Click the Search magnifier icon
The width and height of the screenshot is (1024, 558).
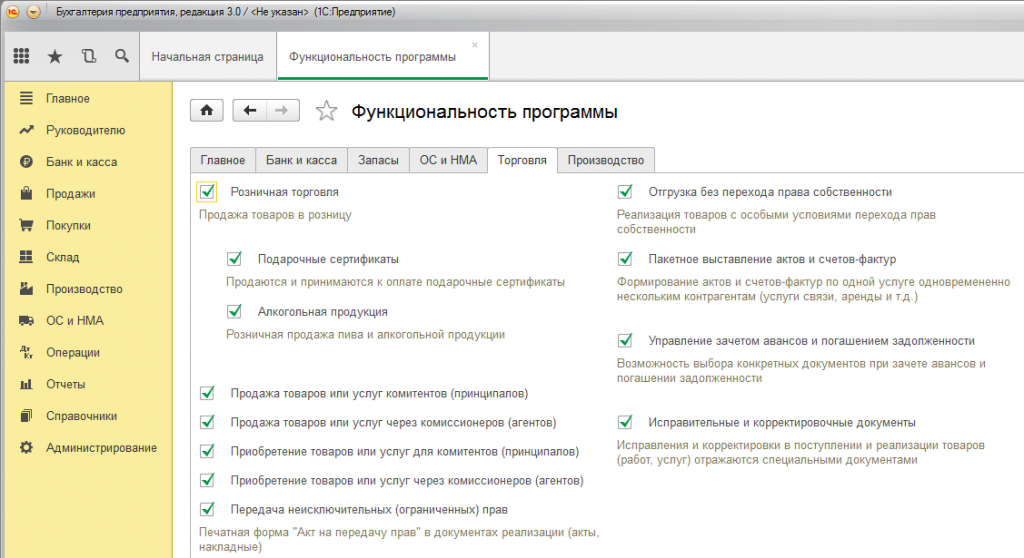point(121,57)
